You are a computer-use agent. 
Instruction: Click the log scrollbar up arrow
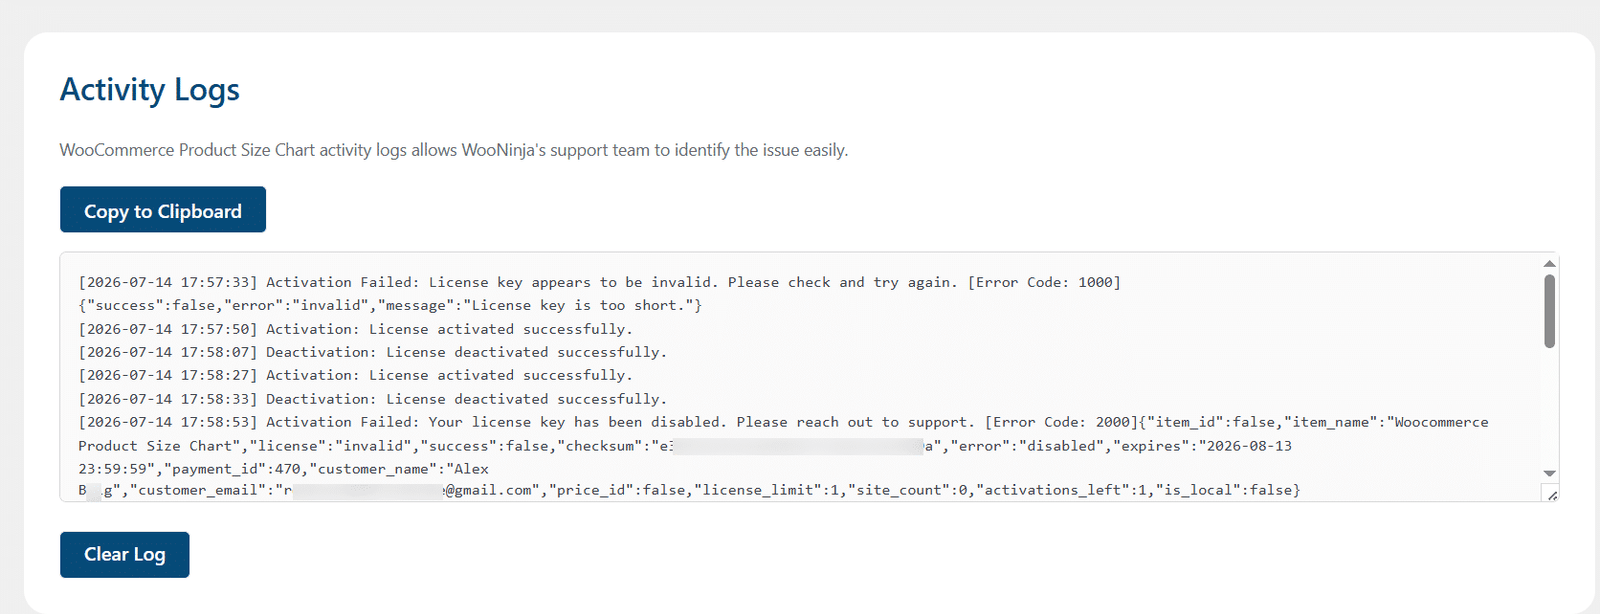click(1549, 264)
